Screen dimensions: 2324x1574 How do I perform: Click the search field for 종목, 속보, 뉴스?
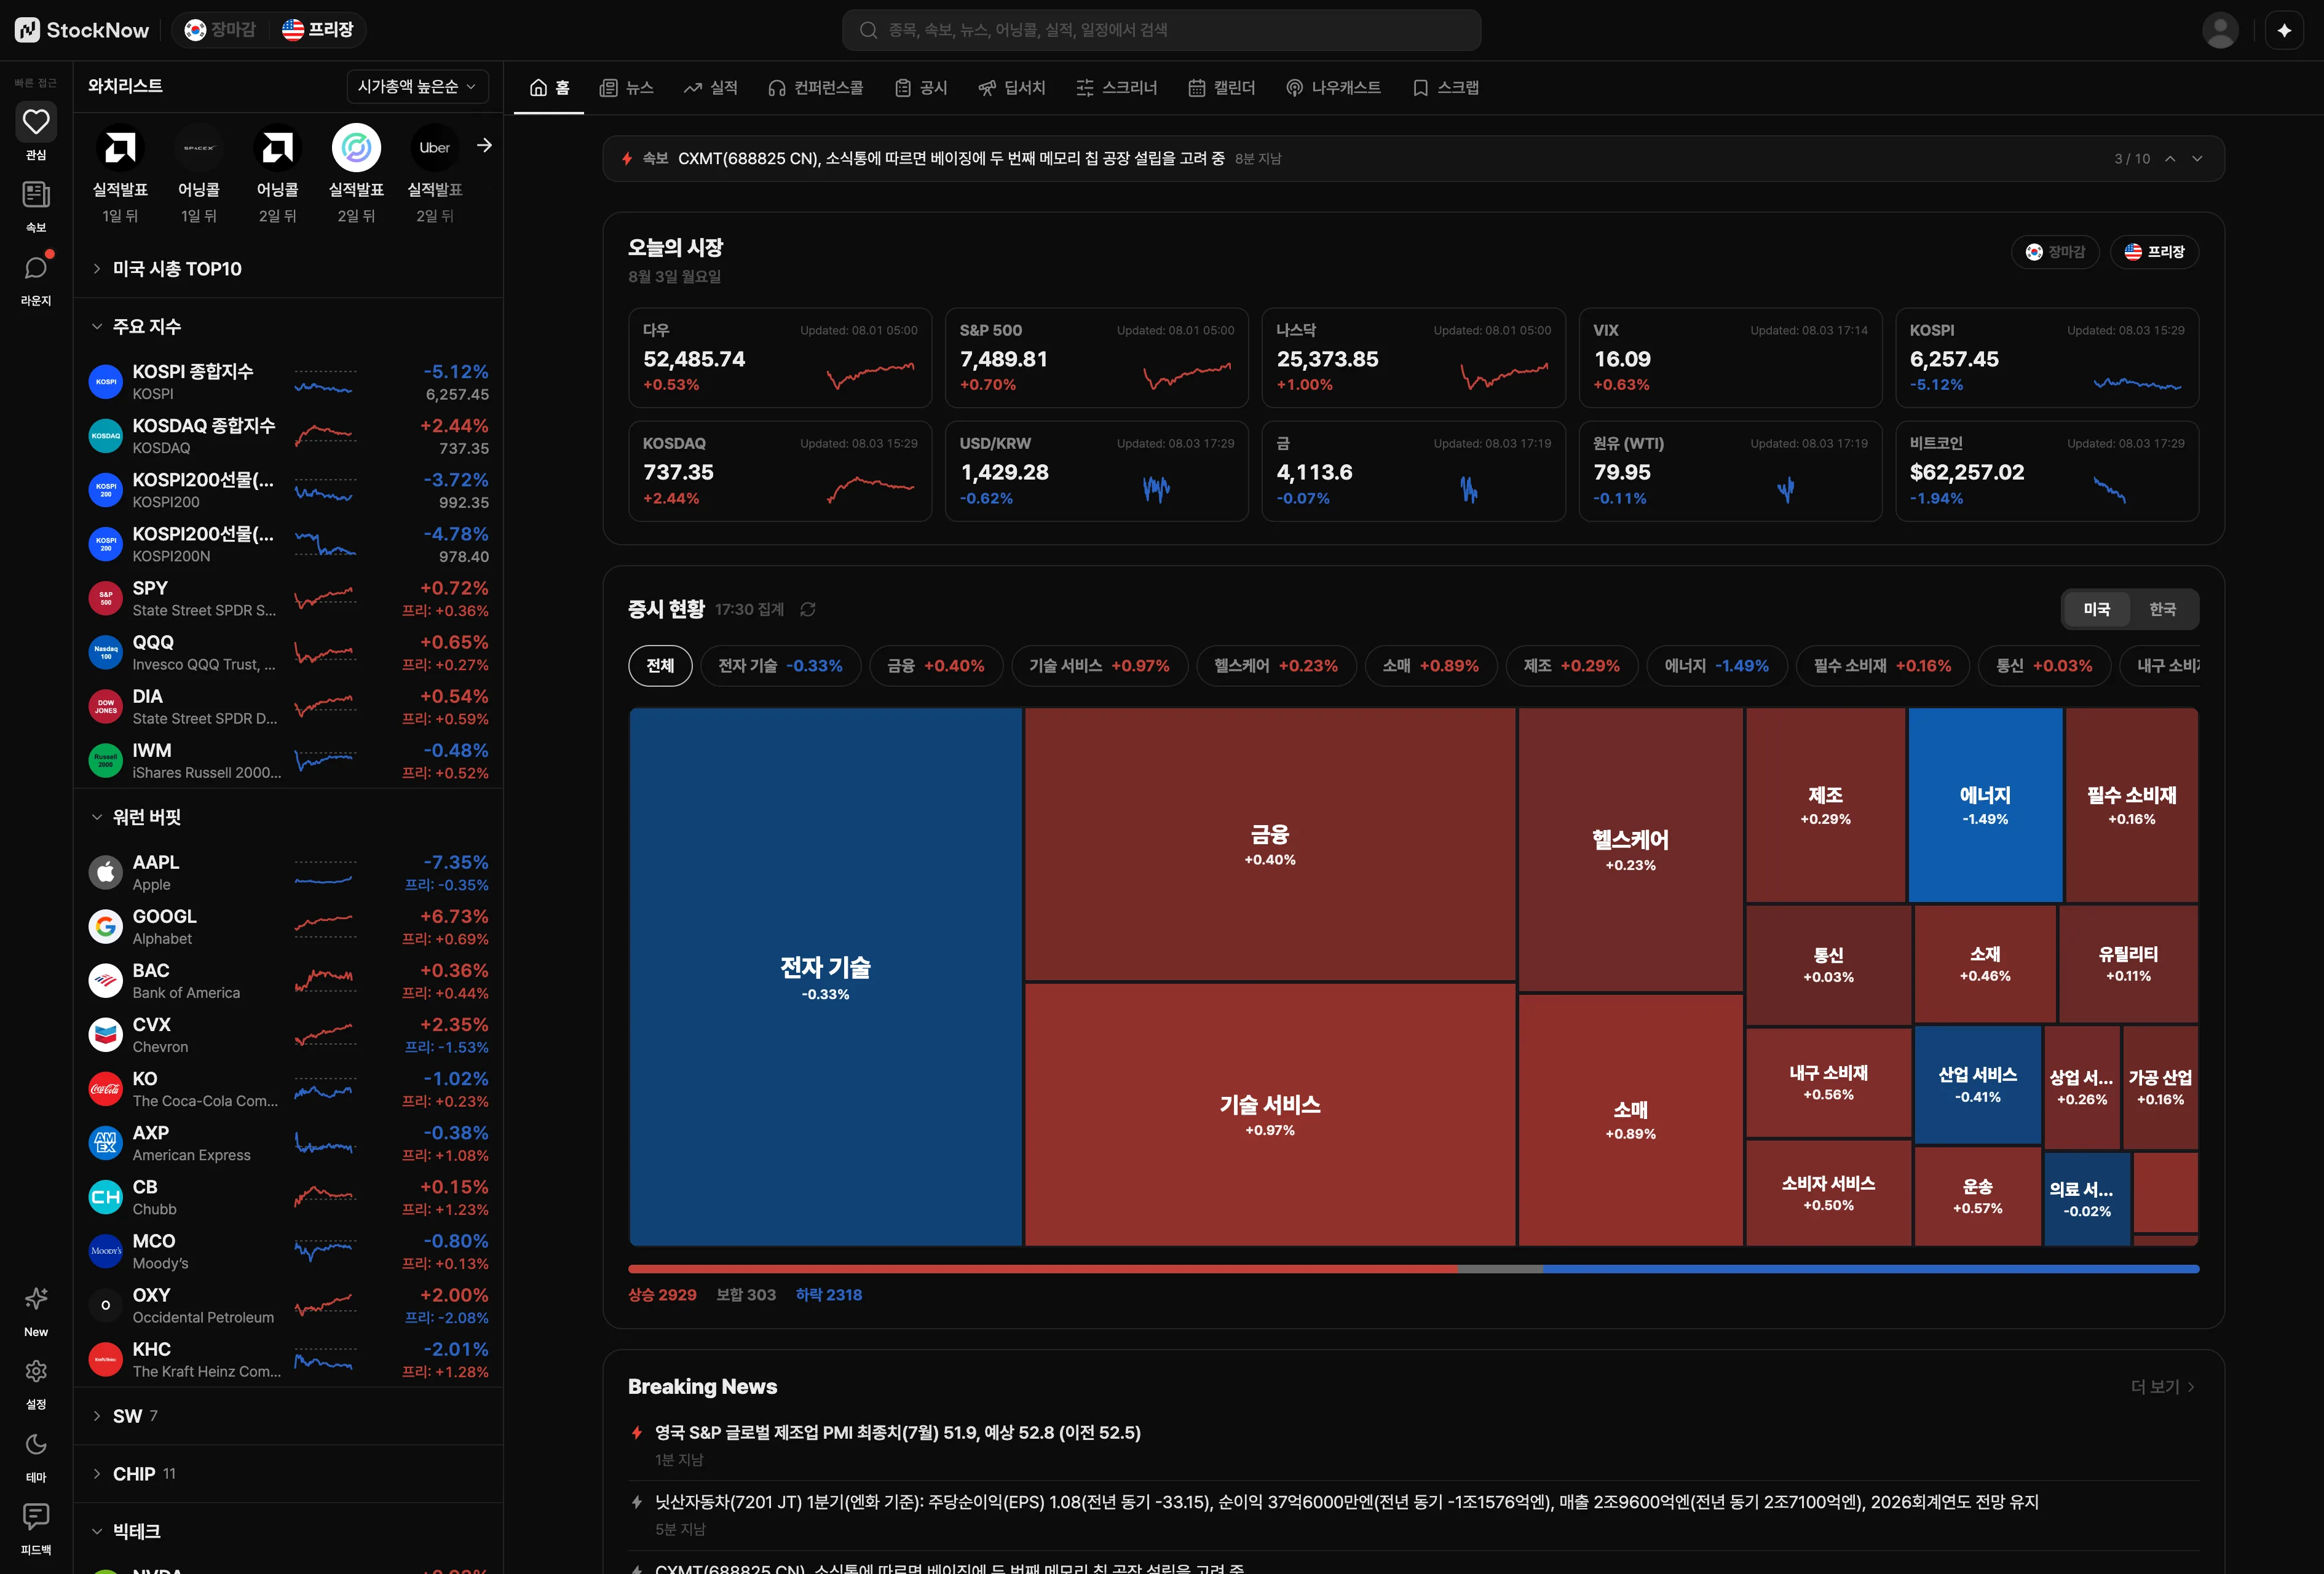coord(1161,30)
